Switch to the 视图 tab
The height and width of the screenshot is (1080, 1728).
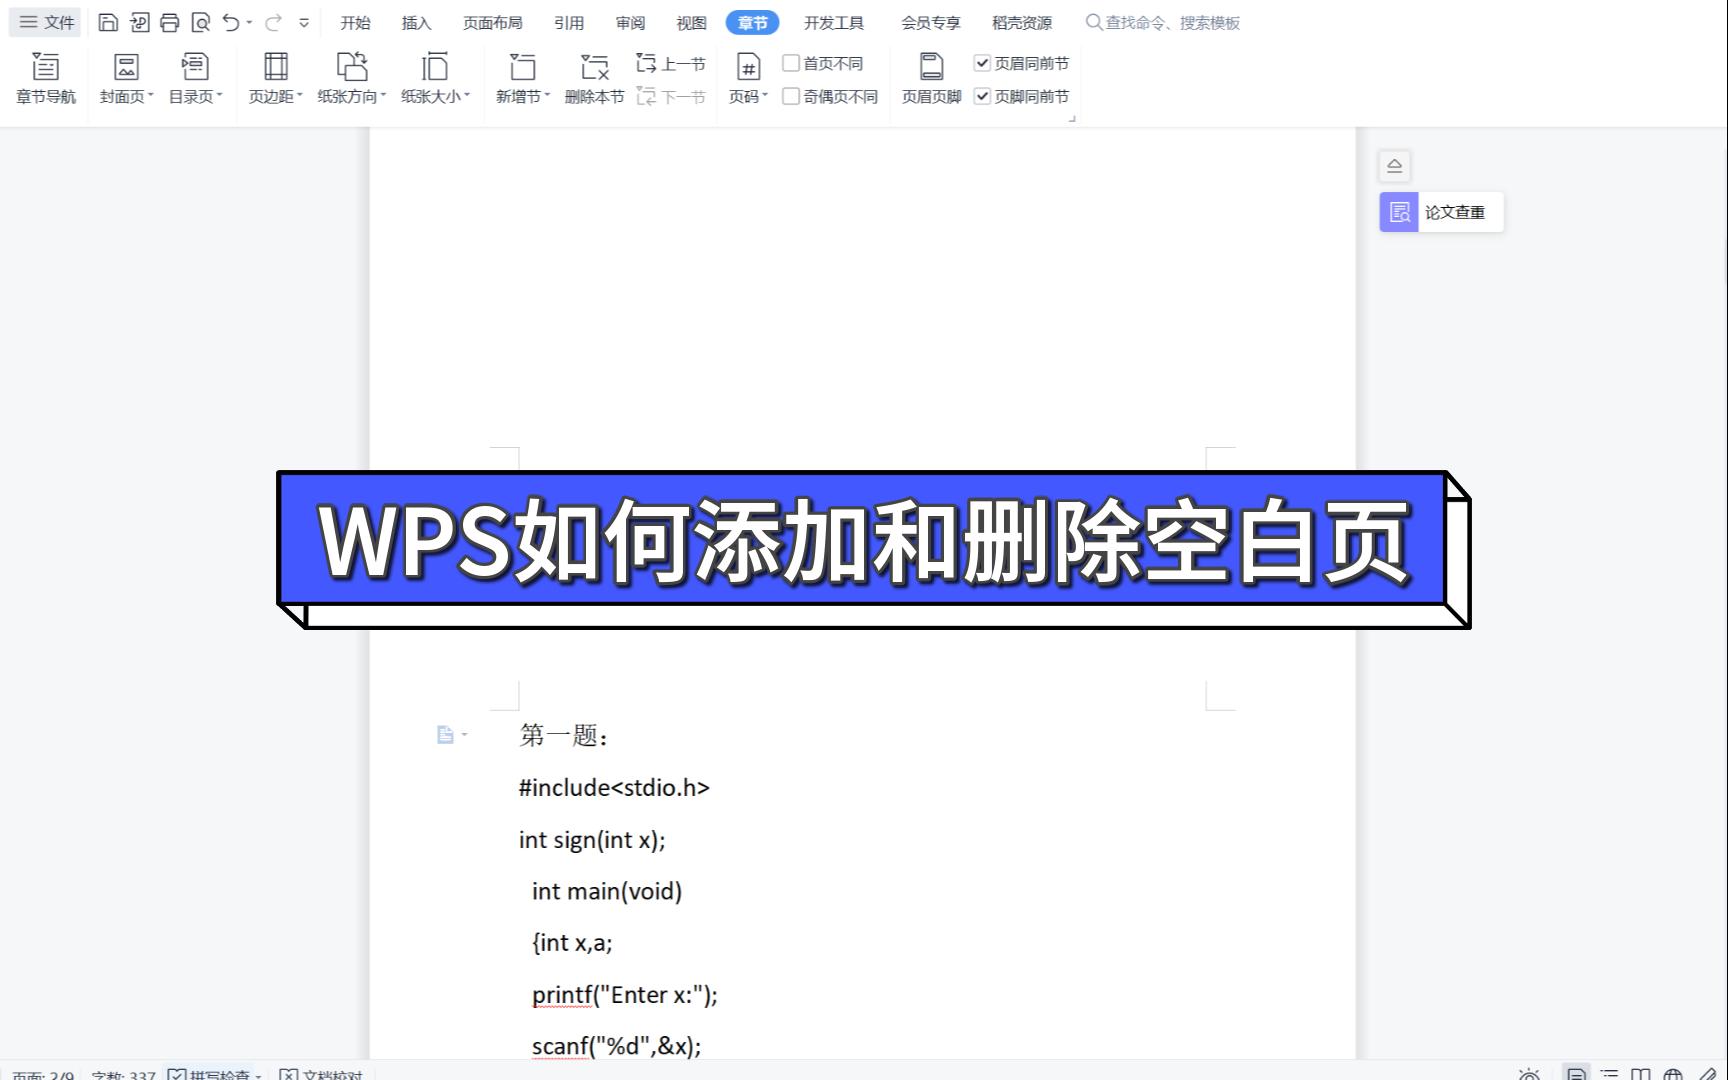691,22
